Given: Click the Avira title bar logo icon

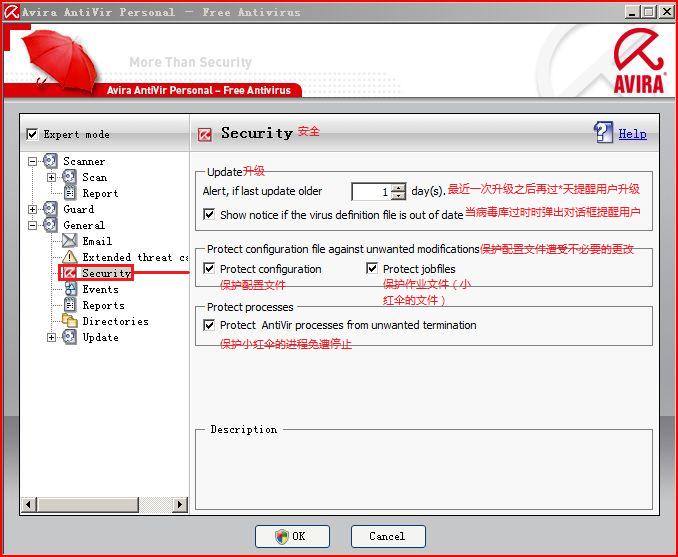Looking at the screenshot, I should click(x=11, y=12).
